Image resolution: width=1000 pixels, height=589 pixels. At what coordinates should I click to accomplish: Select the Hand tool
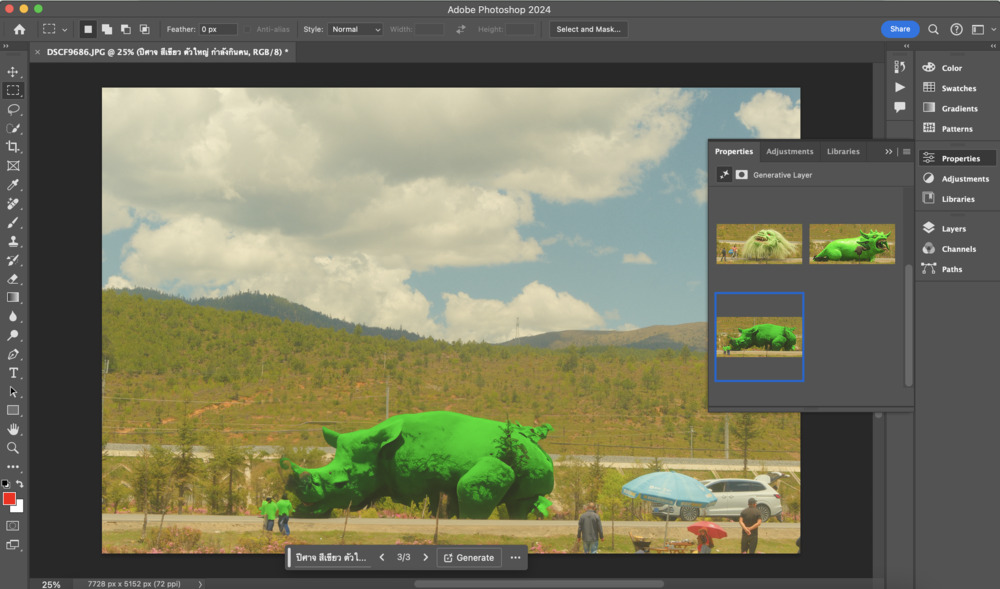(13, 429)
